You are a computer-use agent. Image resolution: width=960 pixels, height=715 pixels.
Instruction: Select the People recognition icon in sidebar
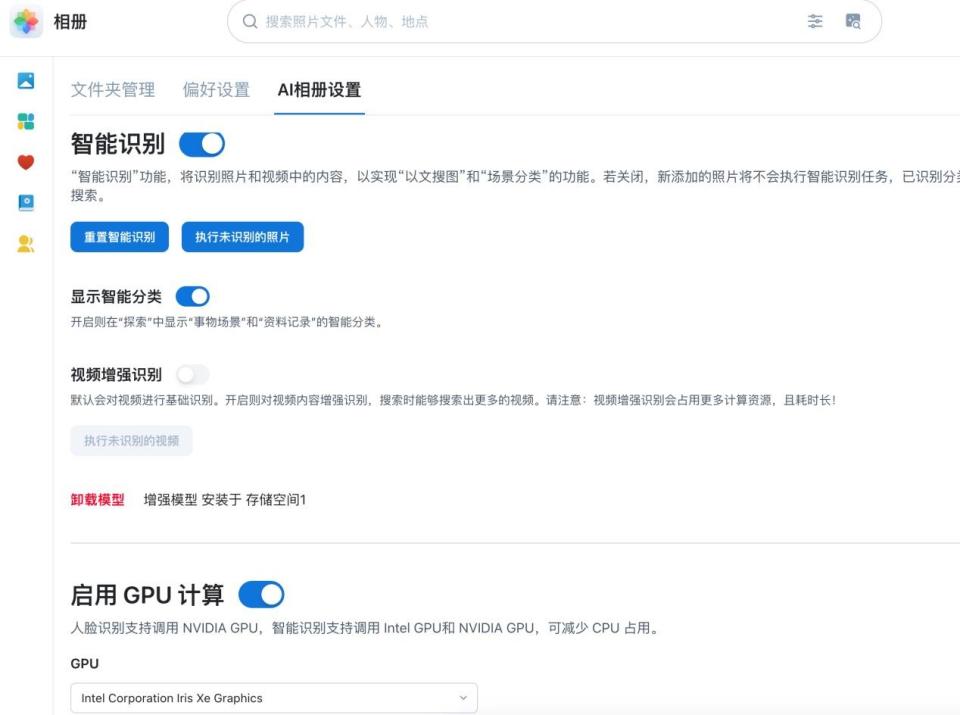[x=25, y=241]
